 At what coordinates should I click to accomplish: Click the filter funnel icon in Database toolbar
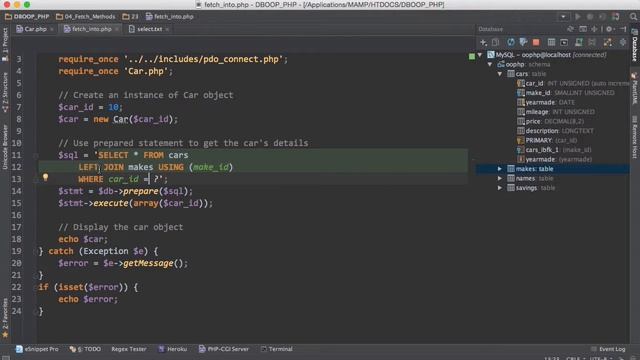click(523, 42)
